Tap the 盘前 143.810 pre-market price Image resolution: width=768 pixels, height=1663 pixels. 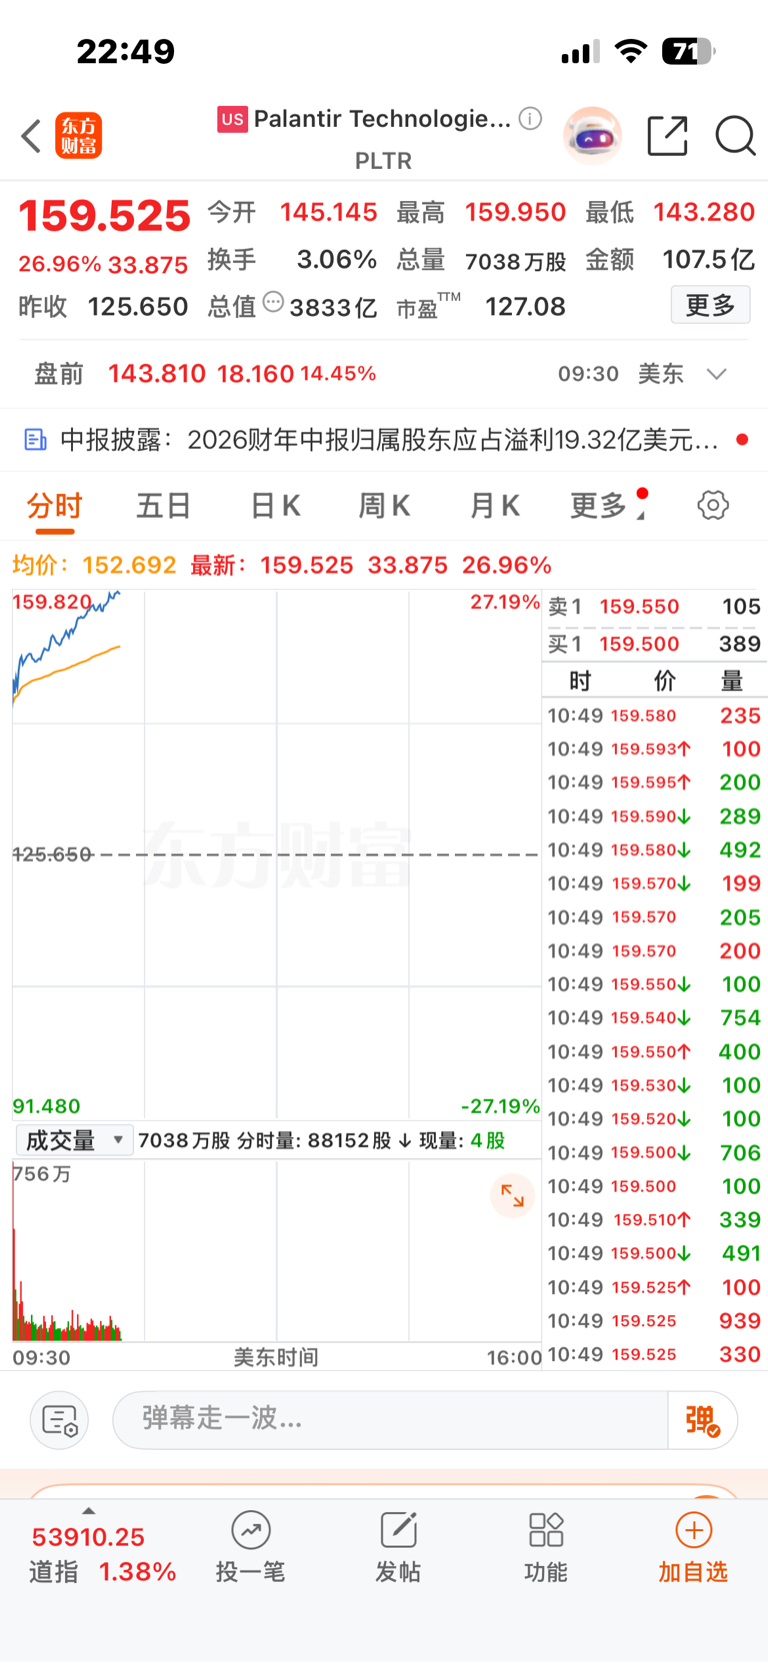[x=157, y=374]
